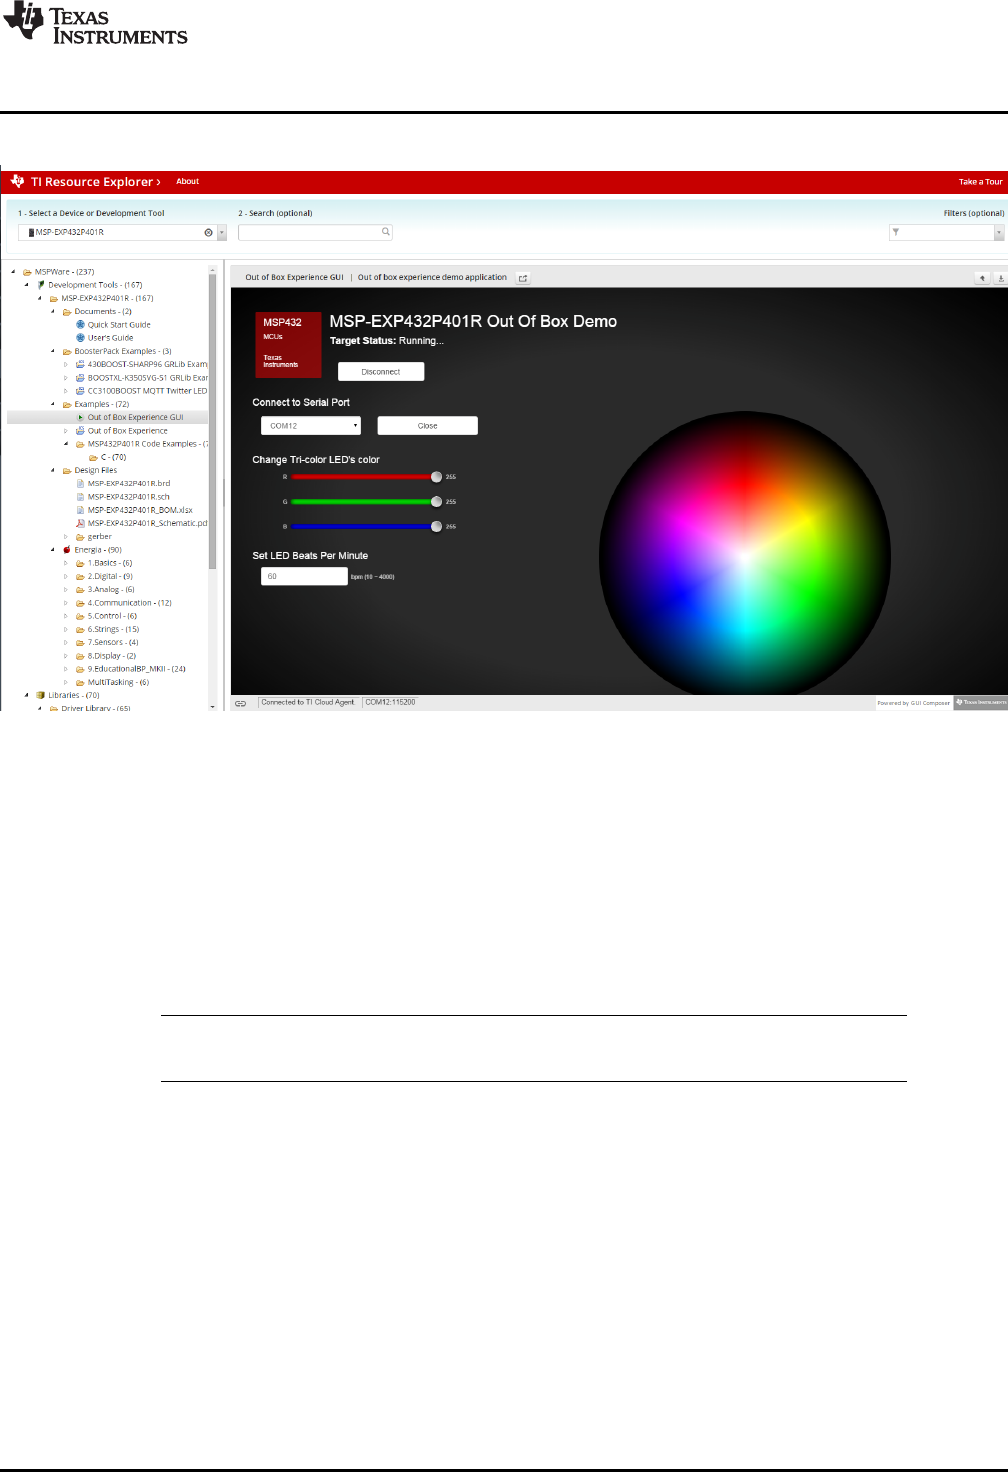Open 8.Display - (2) folder
The image size is (1008, 1472).
(112, 656)
